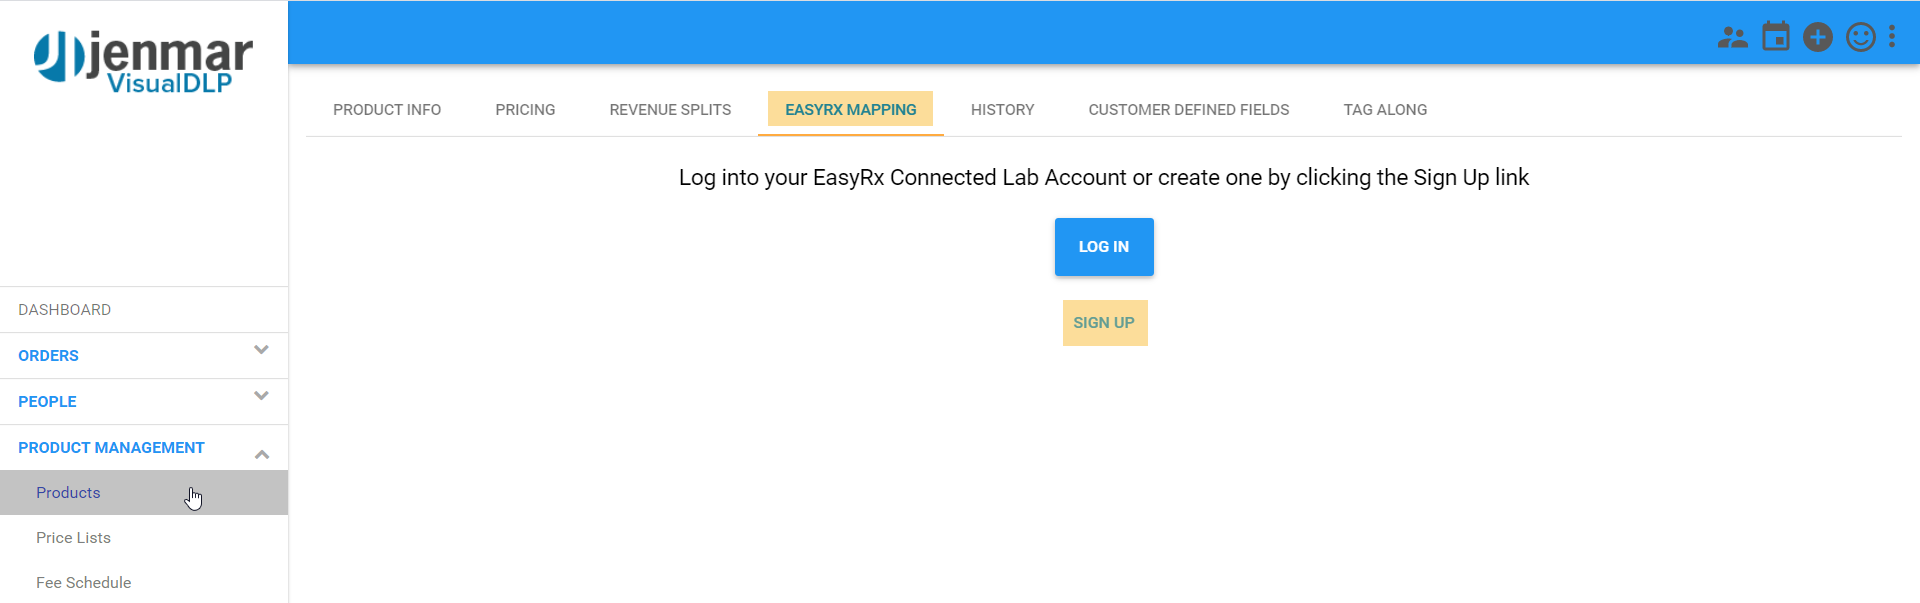Open the History tab
The width and height of the screenshot is (1920, 603).
1002,110
